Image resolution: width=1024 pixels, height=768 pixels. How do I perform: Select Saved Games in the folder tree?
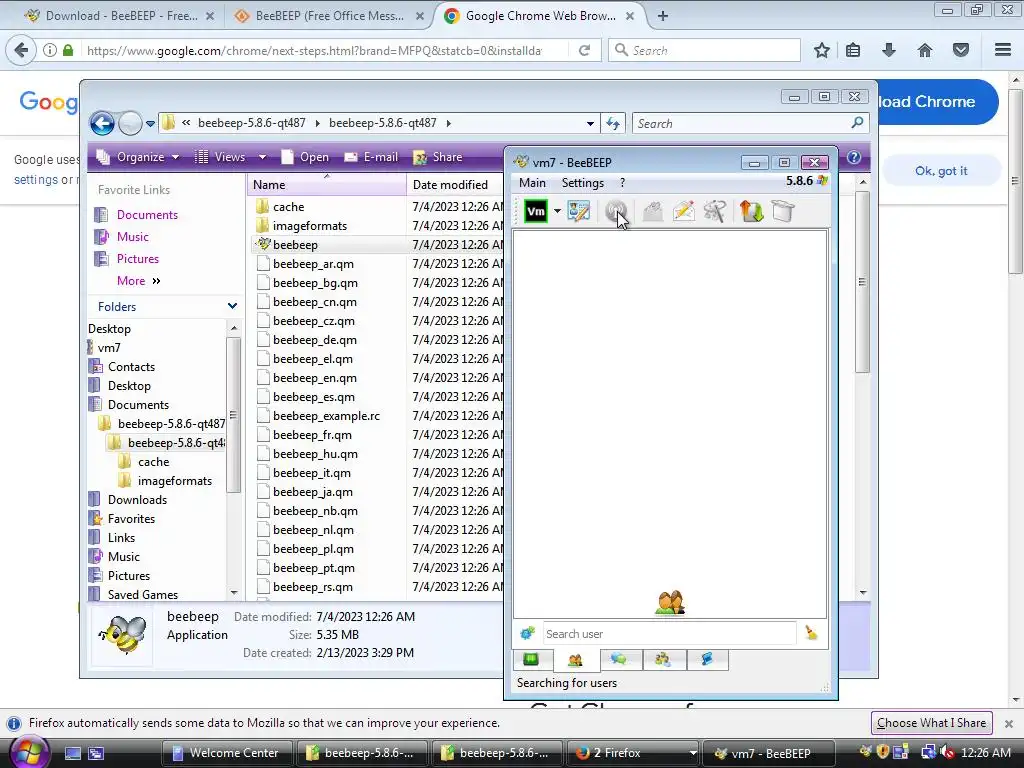click(142, 594)
